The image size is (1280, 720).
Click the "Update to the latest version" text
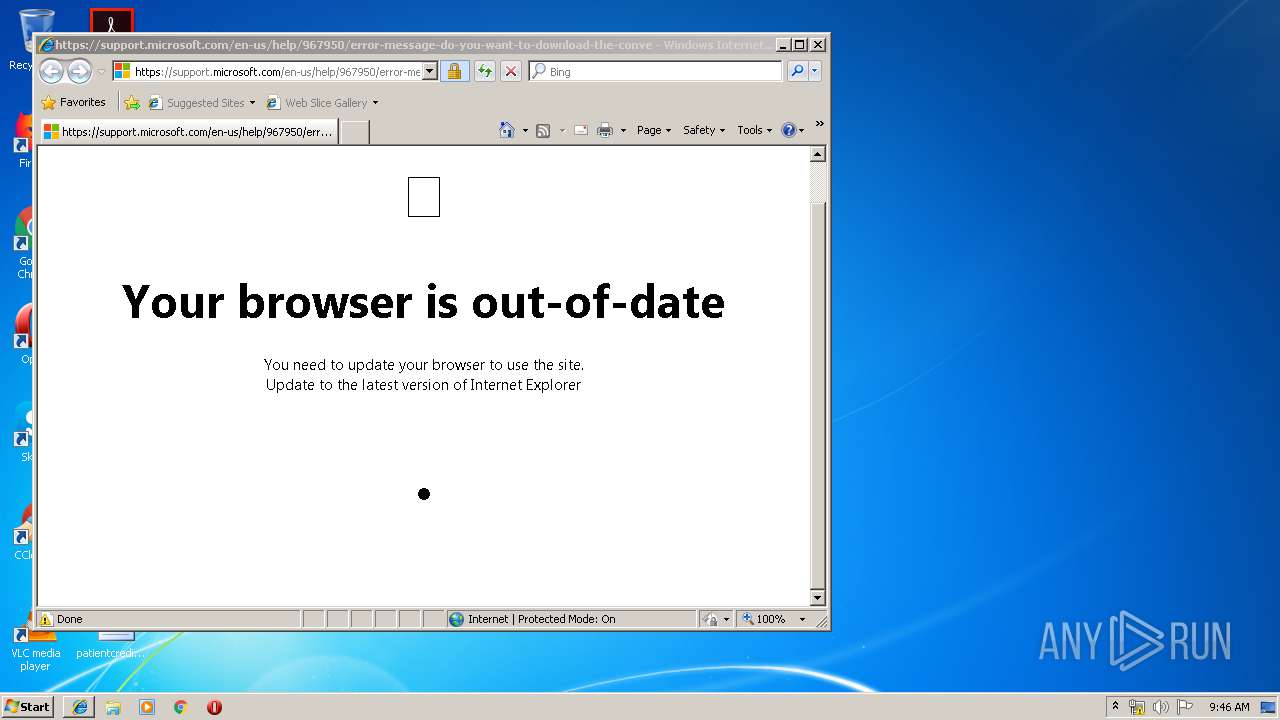coord(423,385)
